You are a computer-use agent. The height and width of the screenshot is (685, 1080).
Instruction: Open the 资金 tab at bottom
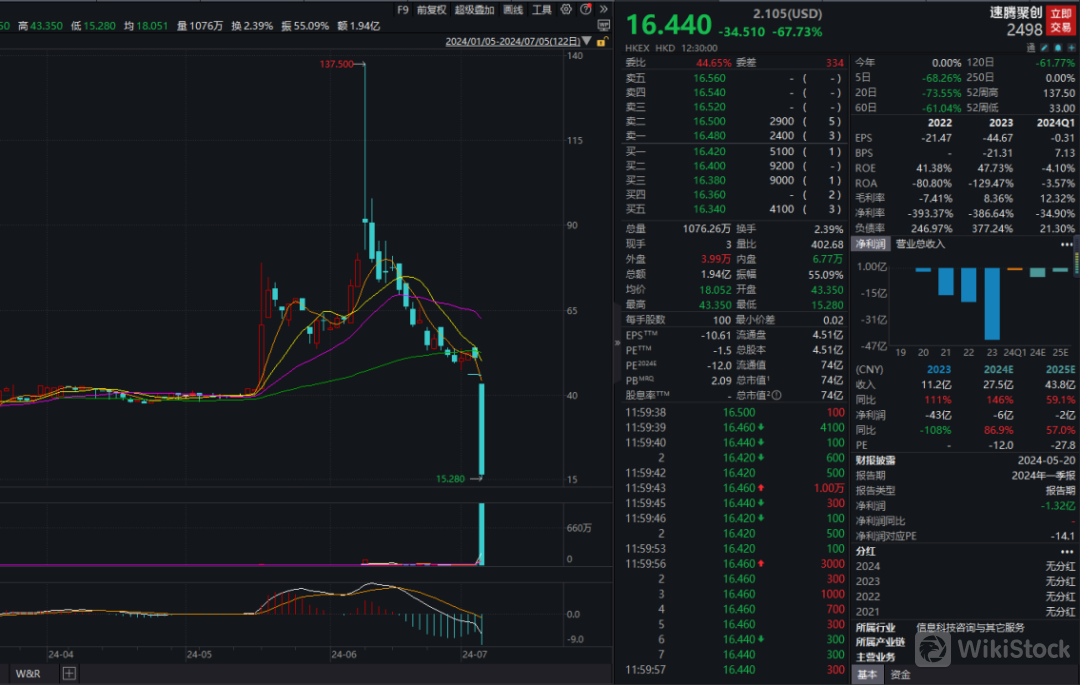tap(900, 674)
